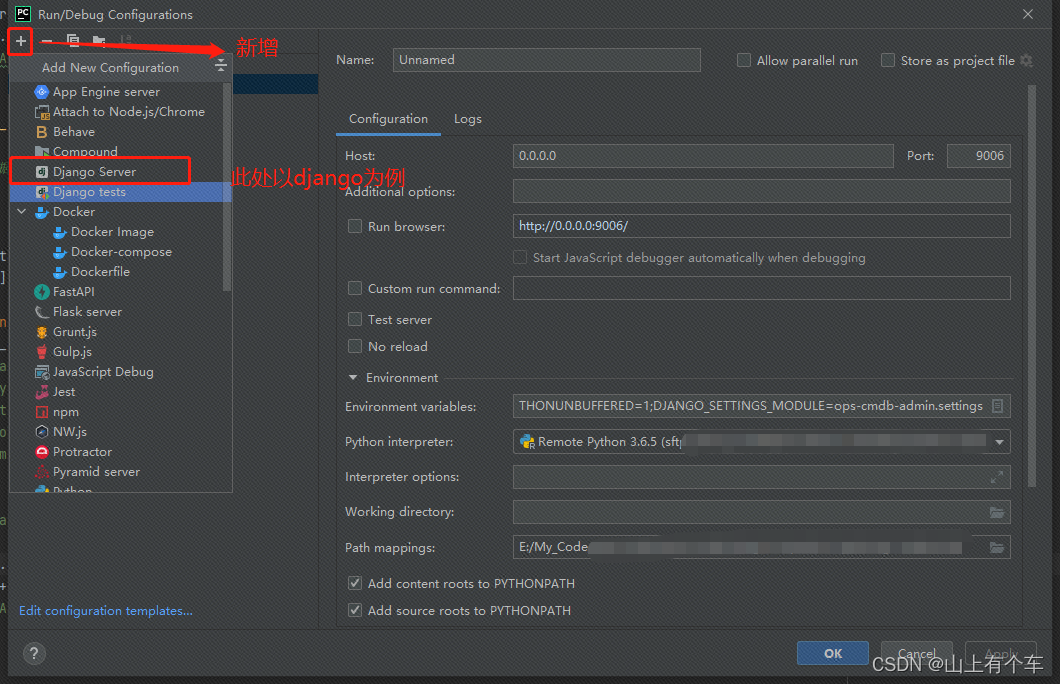Expand the interpreter options field icon
This screenshot has height=684, width=1060.
click(997, 477)
